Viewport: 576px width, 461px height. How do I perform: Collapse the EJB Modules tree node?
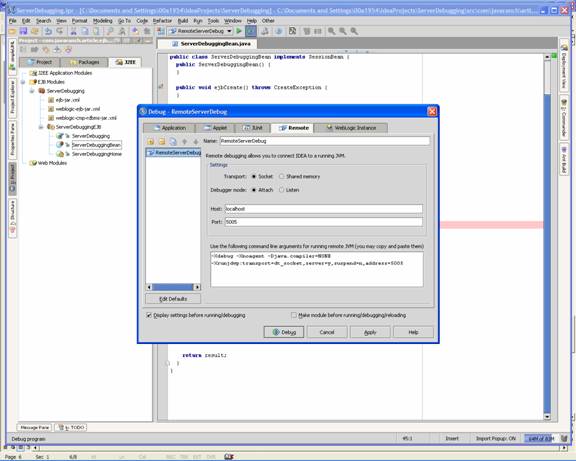(x=23, y=82)
